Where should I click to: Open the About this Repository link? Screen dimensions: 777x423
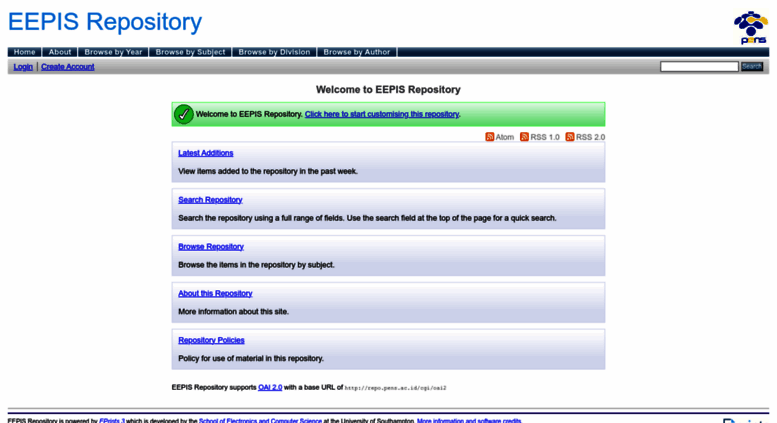pyautogui.click(x=215, y=293)
